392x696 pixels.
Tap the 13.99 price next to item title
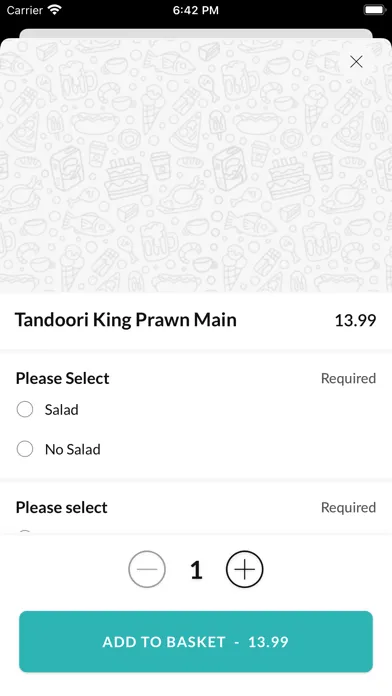click(x=355, y=320)
